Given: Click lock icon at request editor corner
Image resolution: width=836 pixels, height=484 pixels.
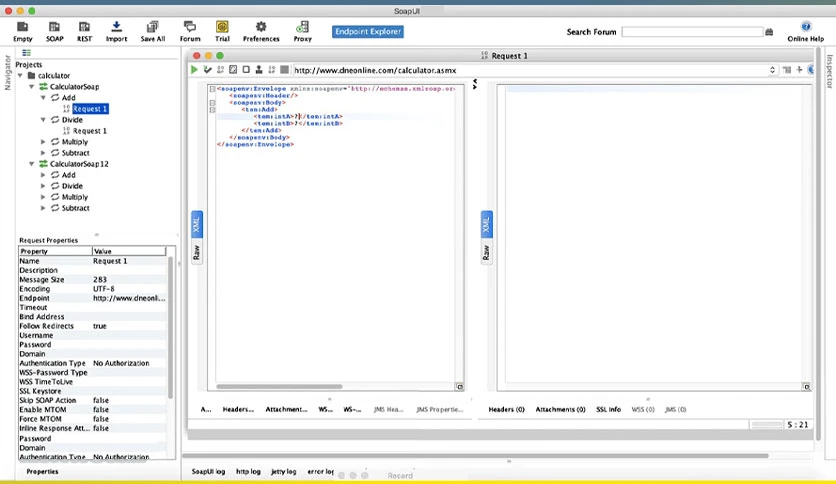Looking at the screenshot, I should click(460, 387).
